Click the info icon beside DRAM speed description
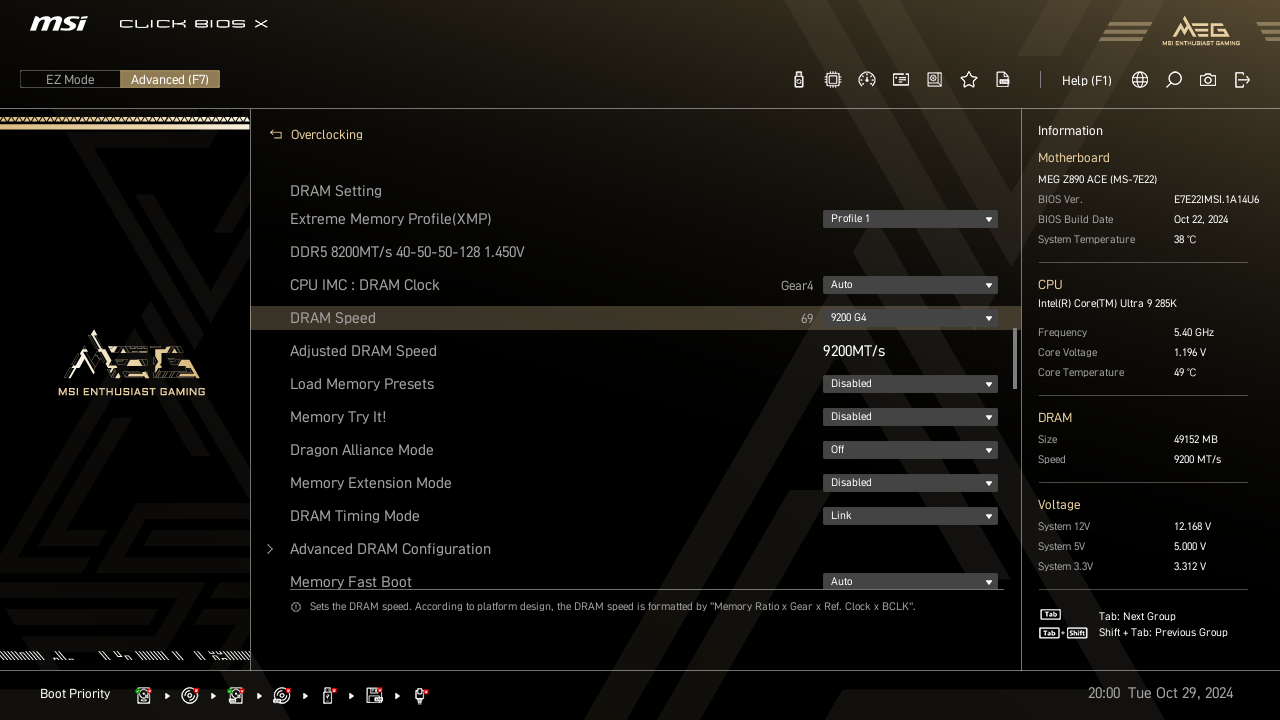 coord(296,607)
